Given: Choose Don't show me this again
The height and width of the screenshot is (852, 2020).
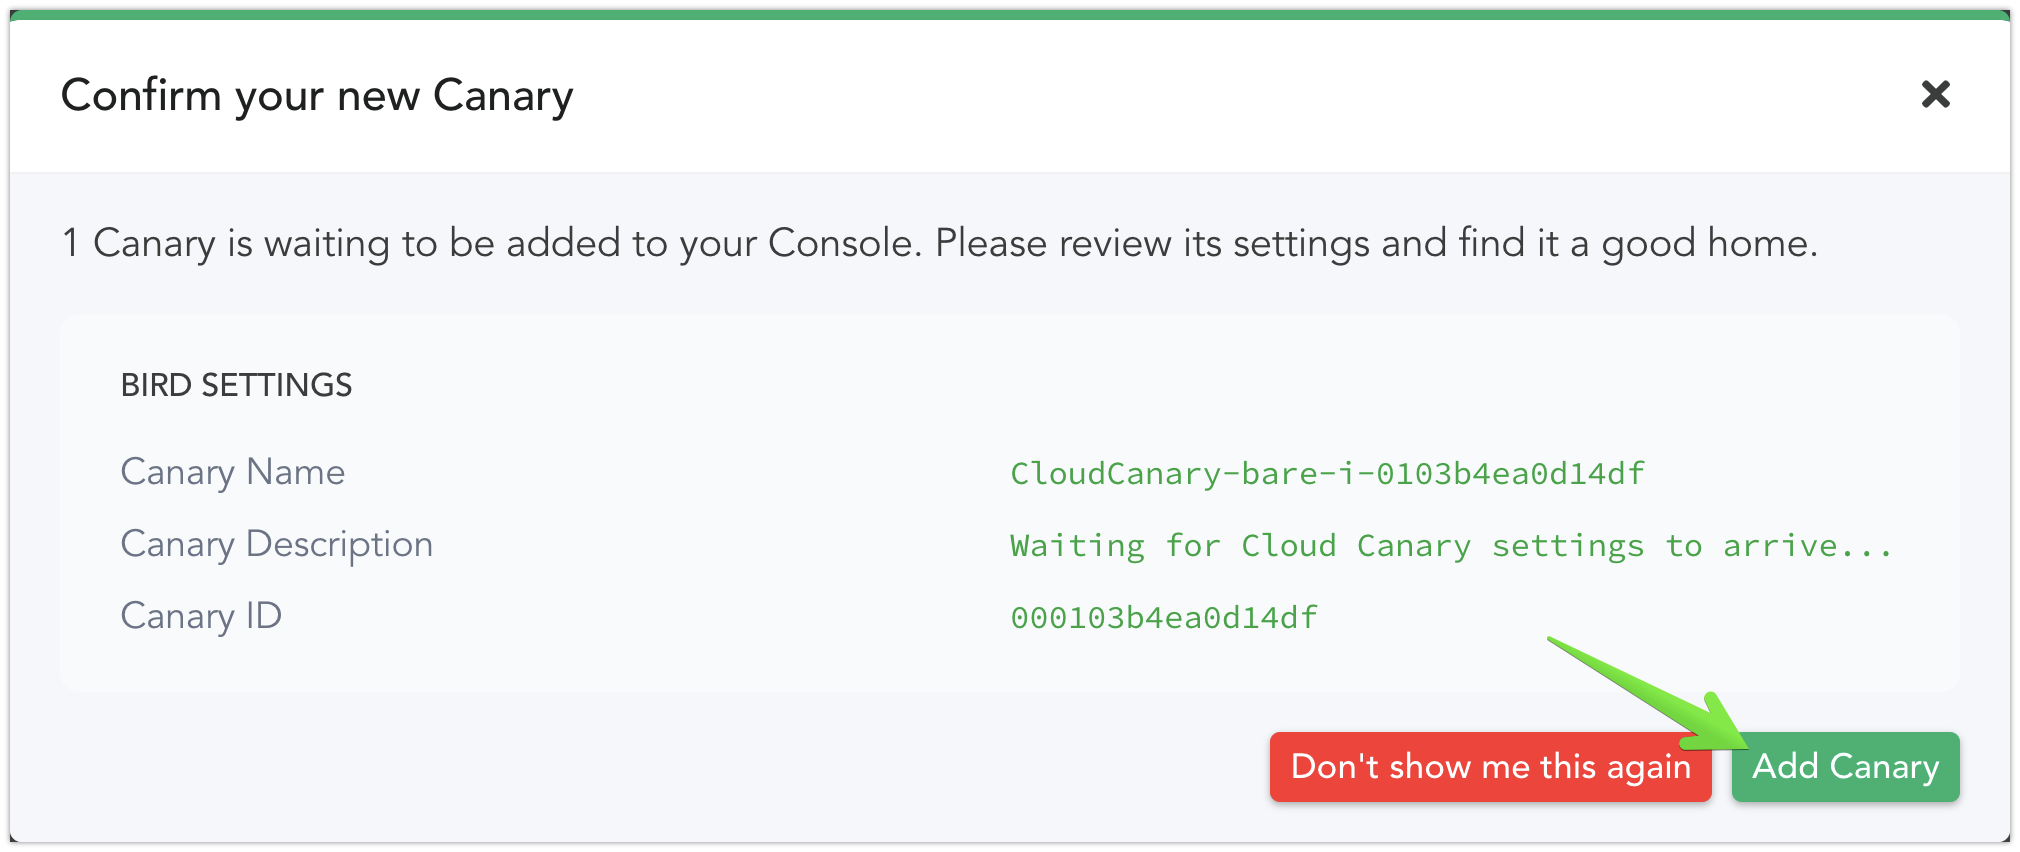Looking at the screenshot, I should [x=1490, y=767].
